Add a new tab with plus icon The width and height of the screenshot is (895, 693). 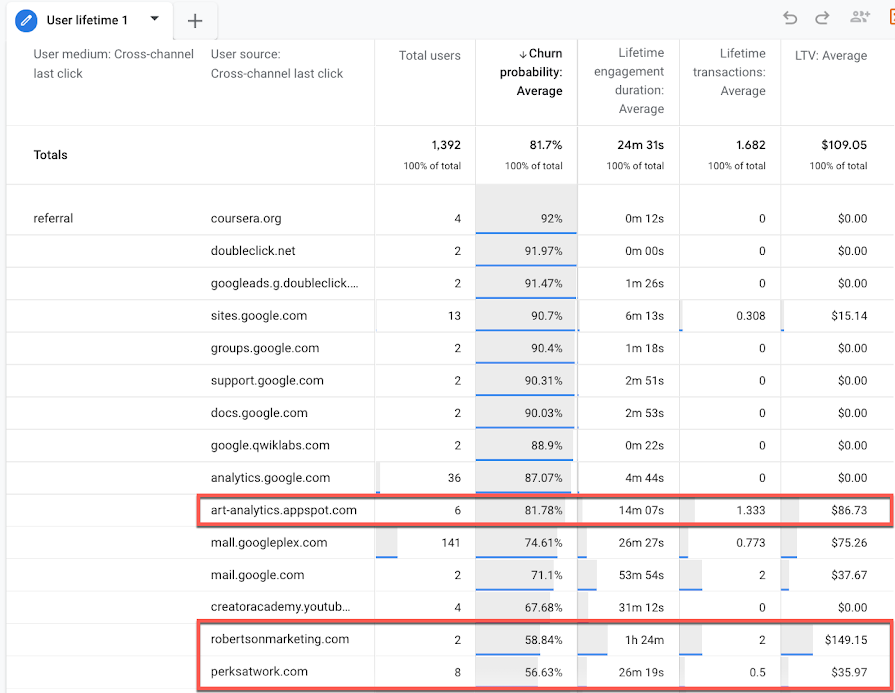[195, 21]
